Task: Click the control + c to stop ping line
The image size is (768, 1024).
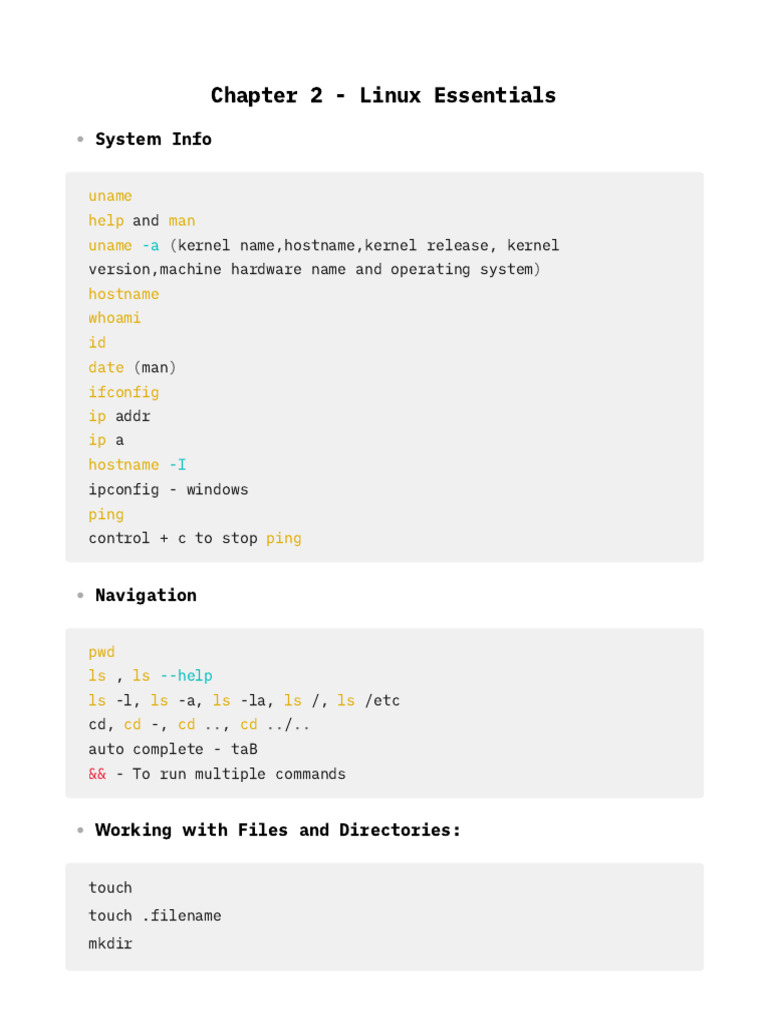Action: tap(195, 538)
